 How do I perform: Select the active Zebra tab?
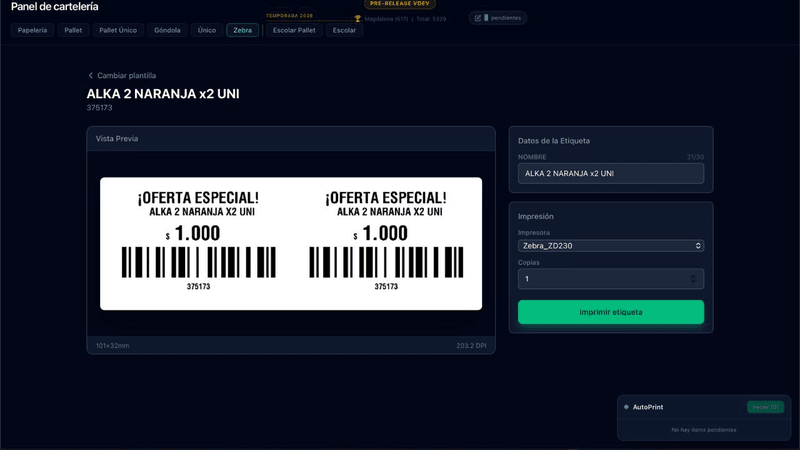click(x=242, y=30)
